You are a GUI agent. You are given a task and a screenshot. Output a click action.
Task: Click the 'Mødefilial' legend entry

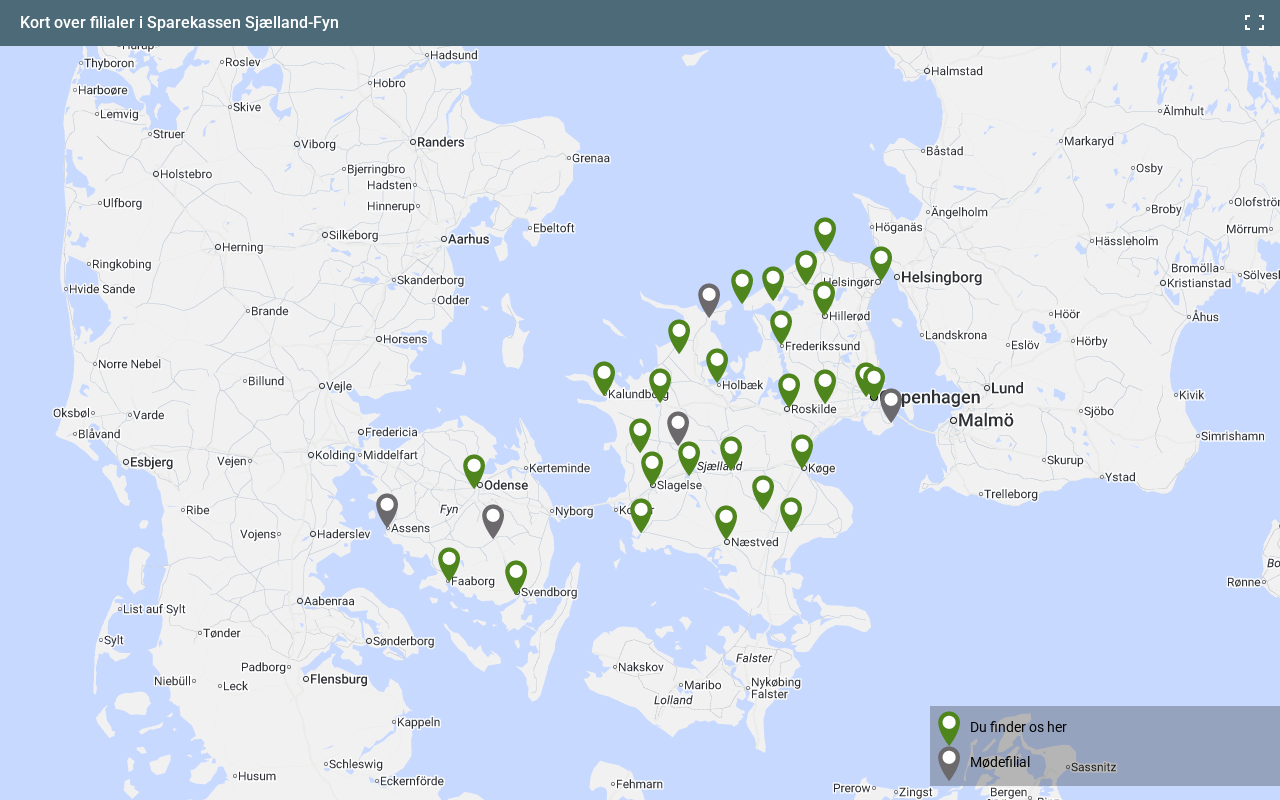(x=999, y=762)
